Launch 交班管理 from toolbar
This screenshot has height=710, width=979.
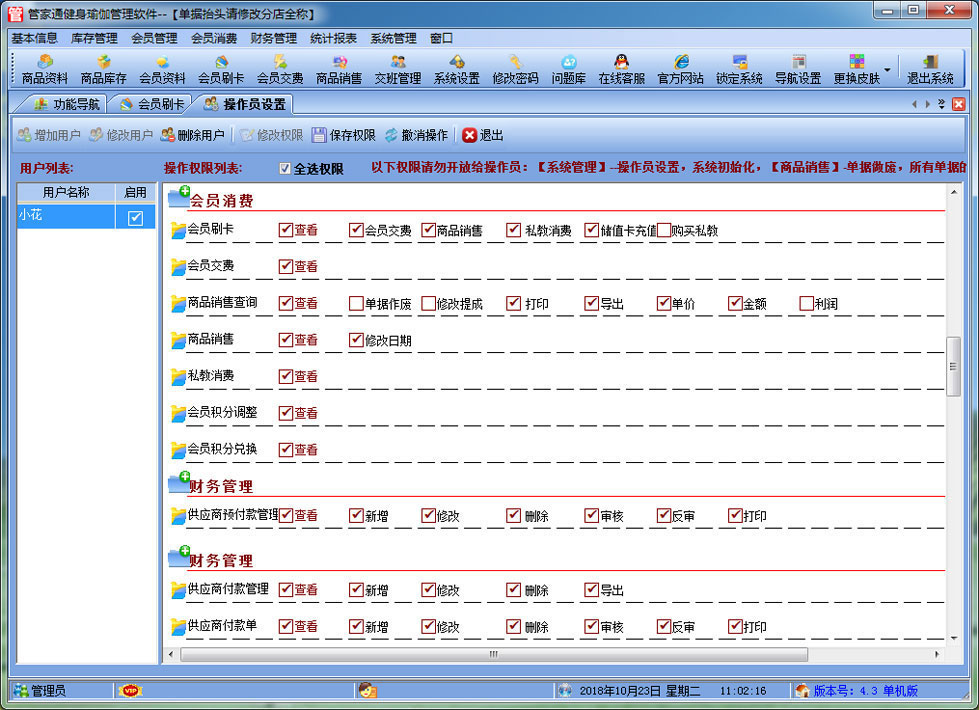[398, 69]
